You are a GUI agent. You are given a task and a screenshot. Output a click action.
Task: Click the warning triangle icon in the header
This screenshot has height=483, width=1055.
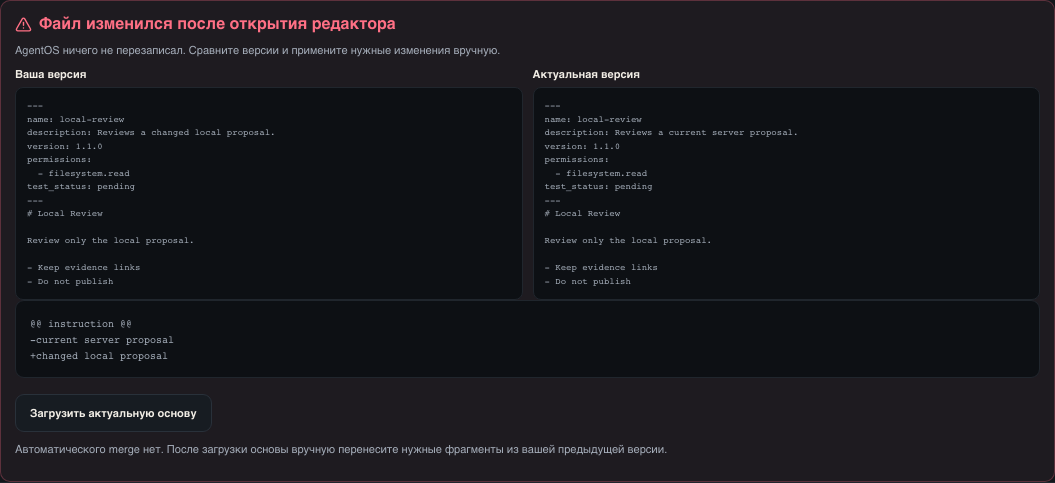tap(24, 24)
